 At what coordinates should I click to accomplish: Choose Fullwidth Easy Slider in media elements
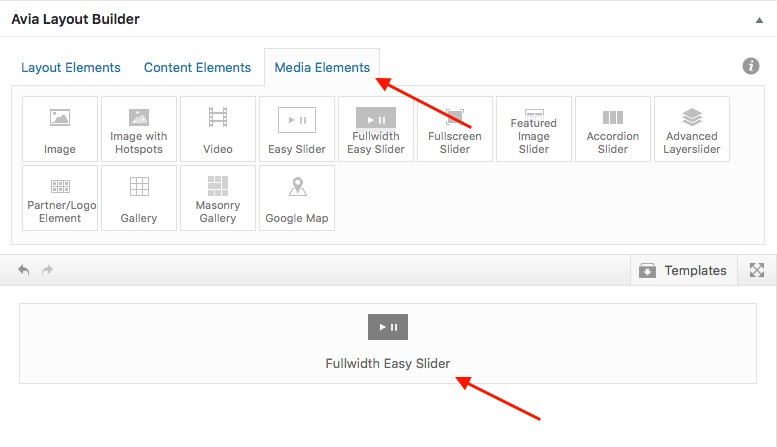[x=376, y=129]
